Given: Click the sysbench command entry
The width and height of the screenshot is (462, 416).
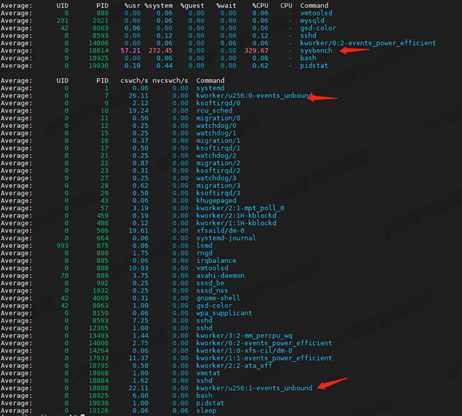Looking at the screenshot, I should 316,51.
